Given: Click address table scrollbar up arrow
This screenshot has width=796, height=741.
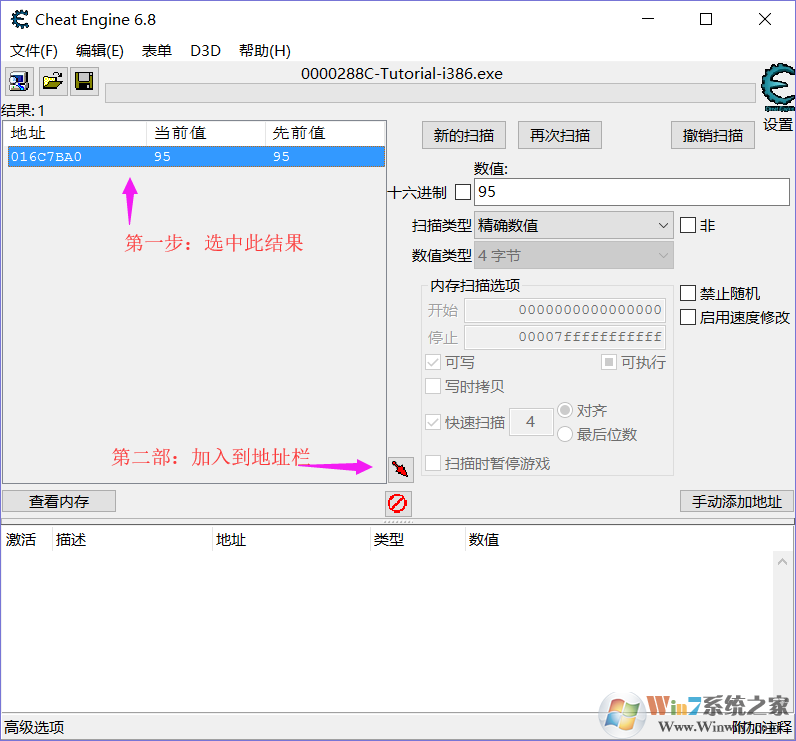Looking at the screenshot, I should (782, 561).
